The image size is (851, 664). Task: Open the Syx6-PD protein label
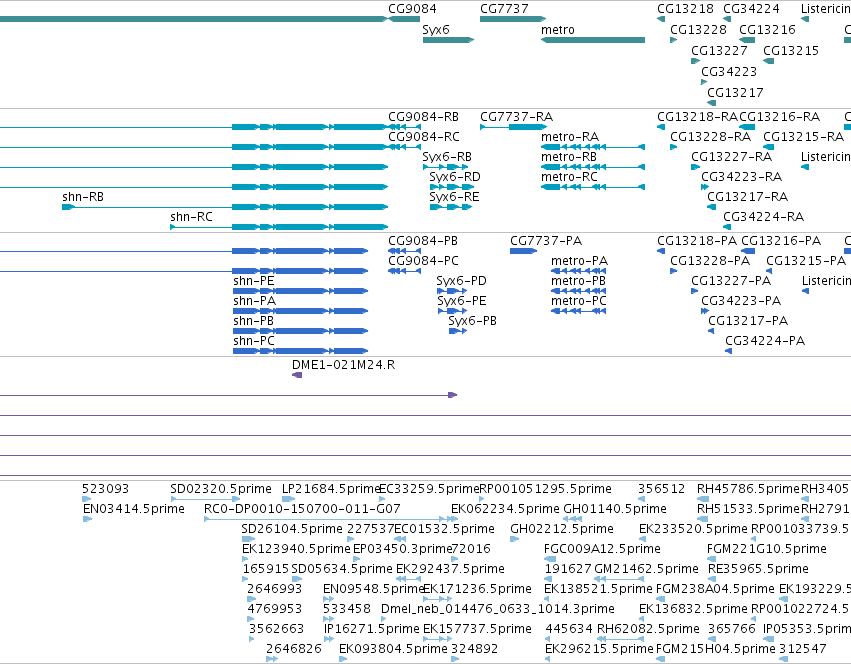(x=461, y=281)
